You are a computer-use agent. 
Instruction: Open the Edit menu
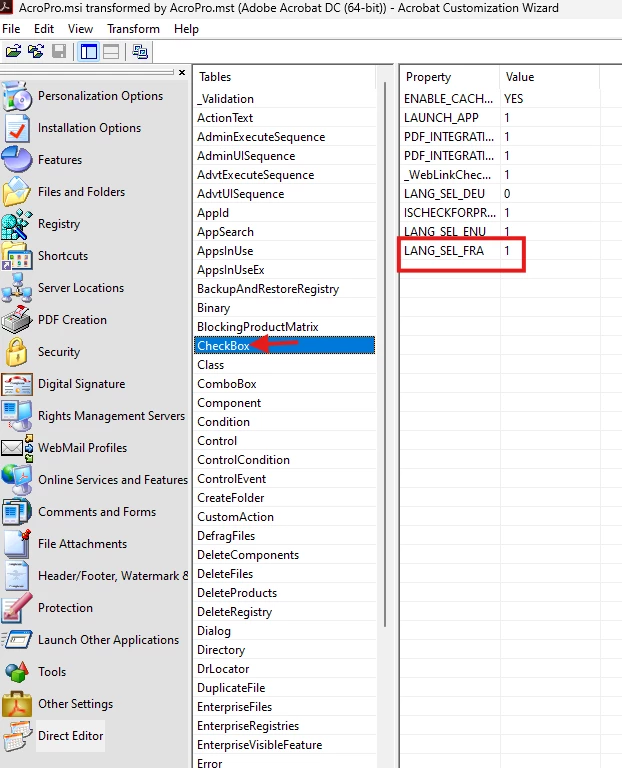pos(44,29)
